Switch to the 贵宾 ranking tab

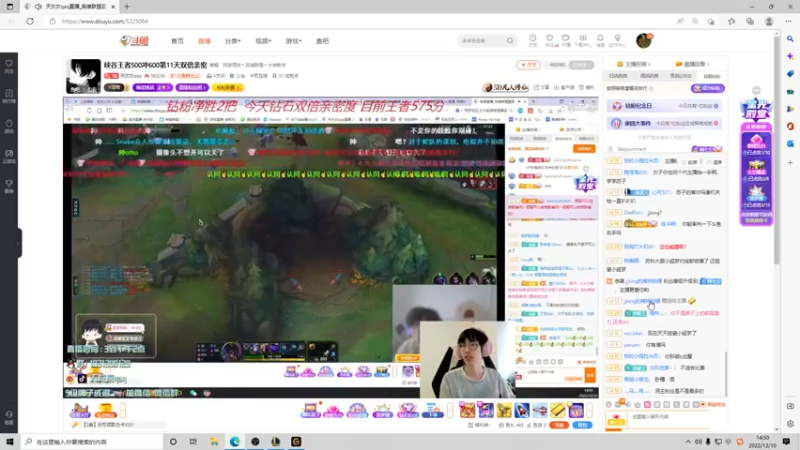pos(681,76)
